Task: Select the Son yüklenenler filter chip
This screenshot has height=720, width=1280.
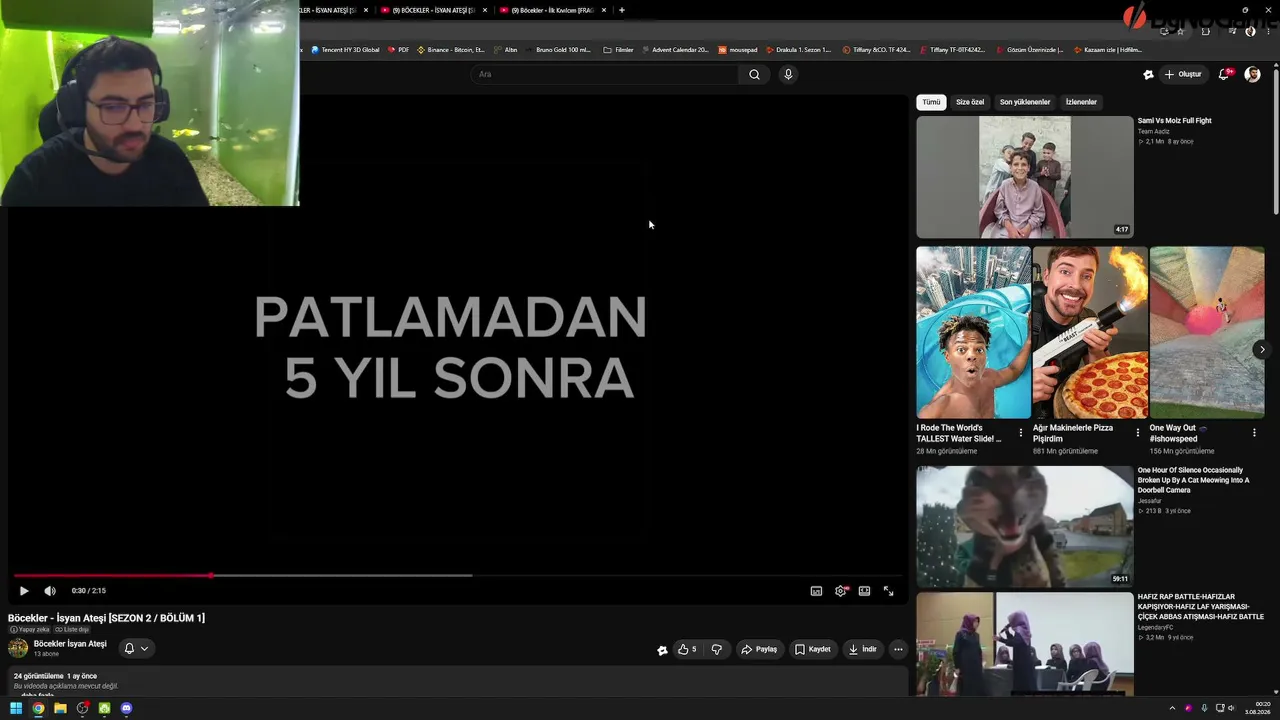Action: 1025,102
